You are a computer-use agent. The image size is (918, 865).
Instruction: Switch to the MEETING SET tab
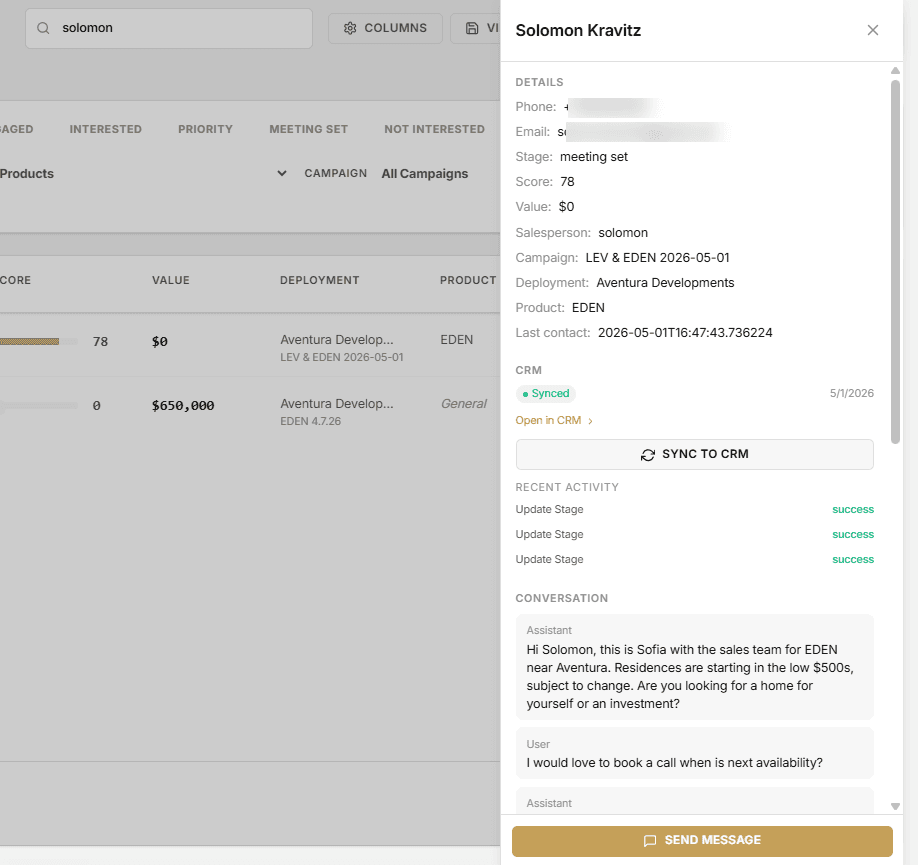click(309, 129)
